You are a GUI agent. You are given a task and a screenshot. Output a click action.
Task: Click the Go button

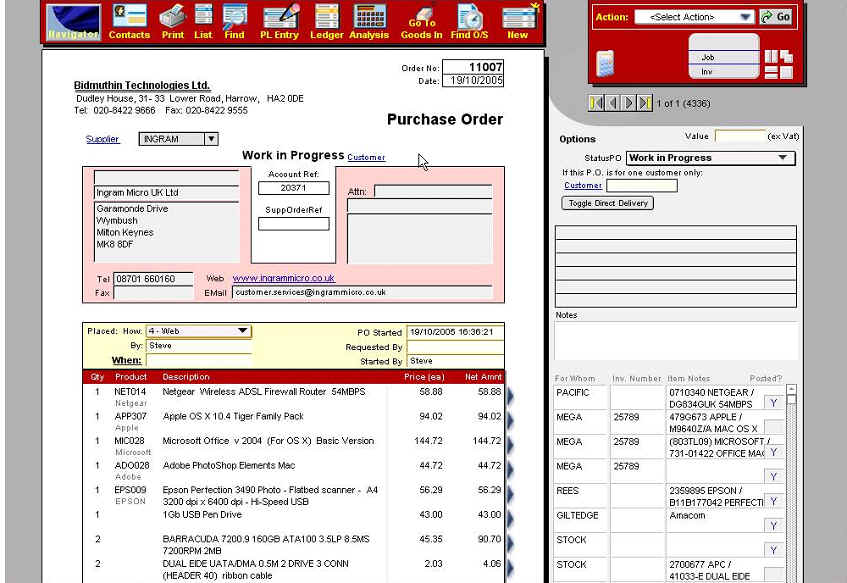pos(776,17)
